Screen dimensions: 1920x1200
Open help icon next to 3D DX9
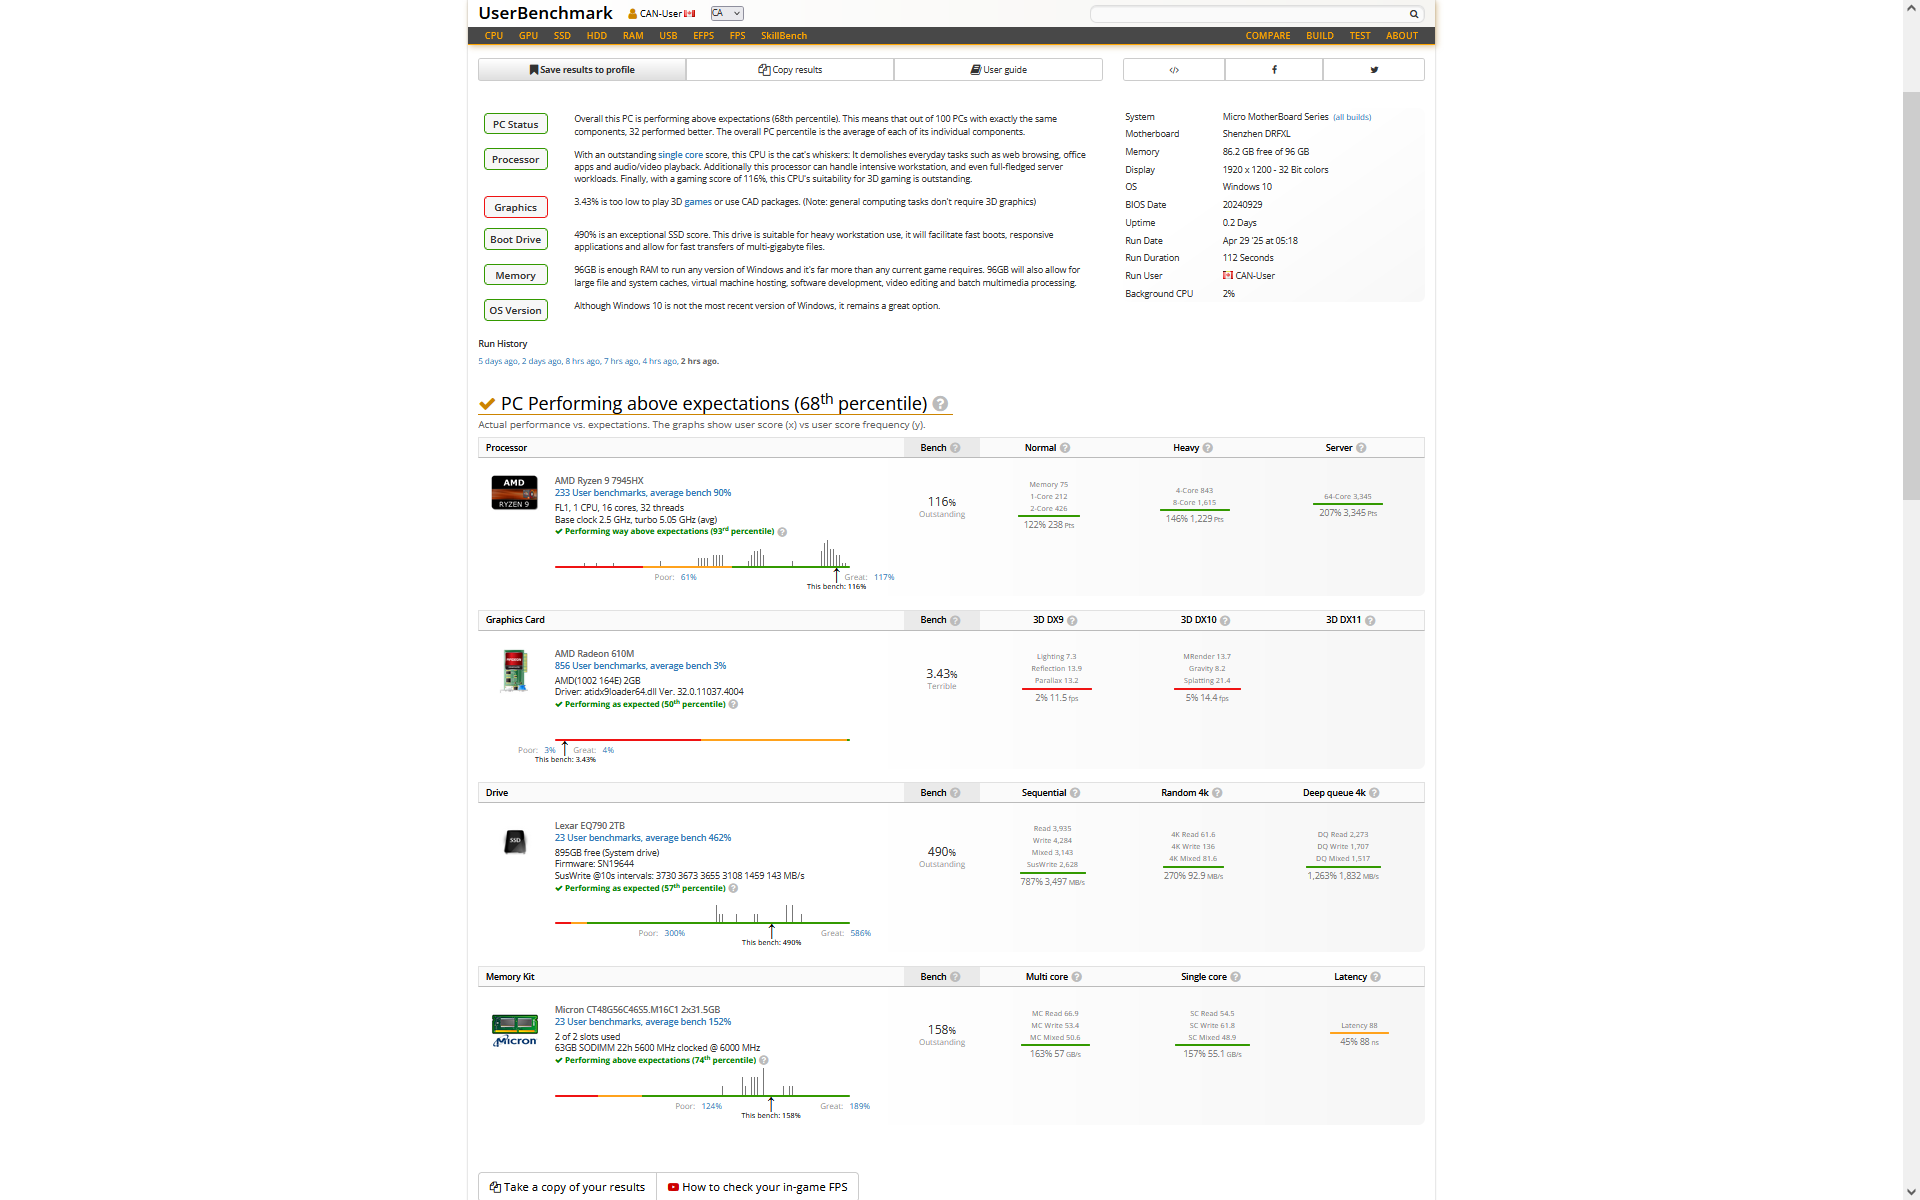1072,621
